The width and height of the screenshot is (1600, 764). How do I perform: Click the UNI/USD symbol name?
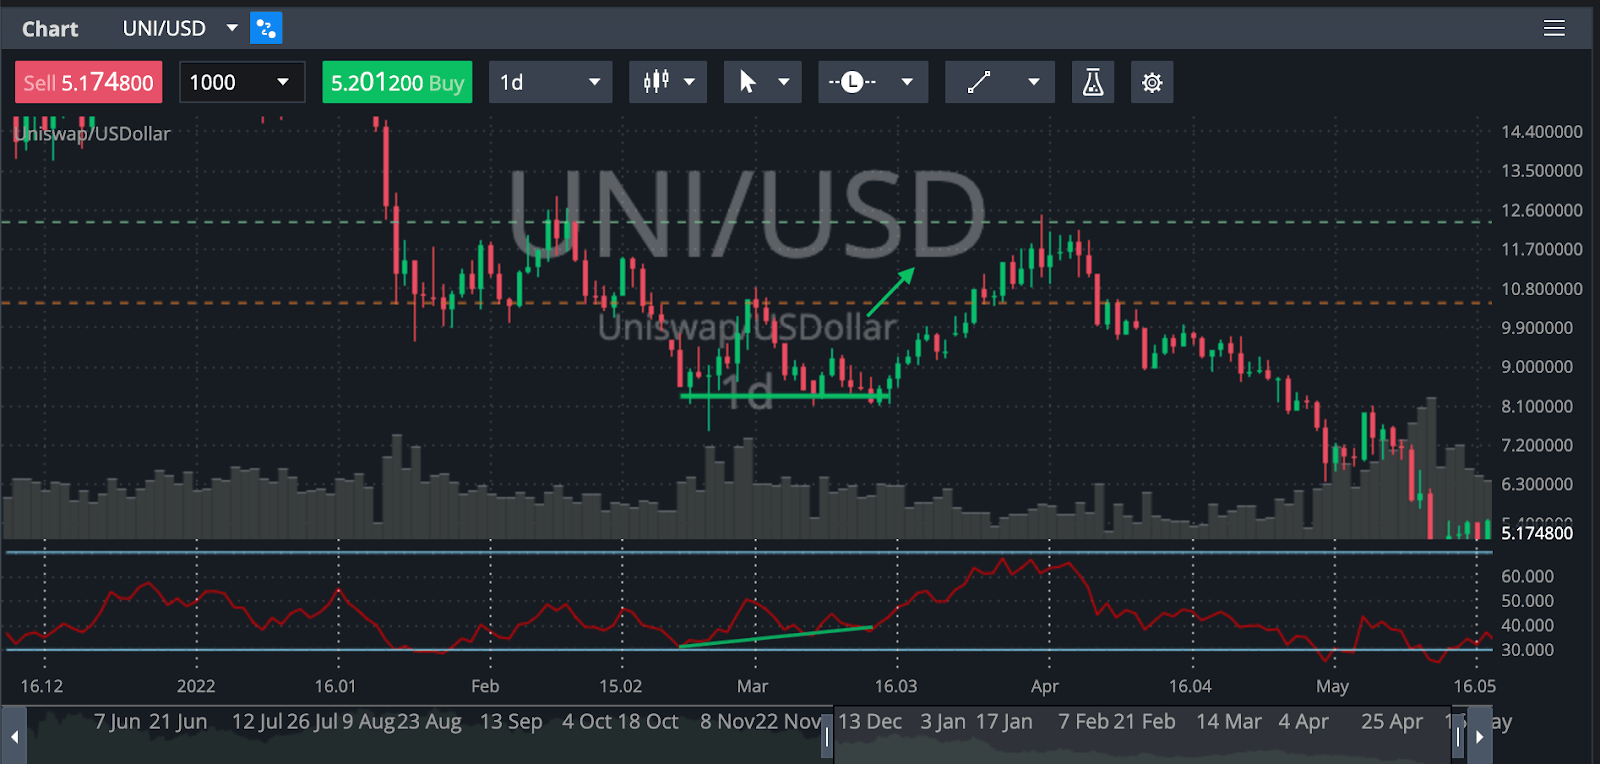click(x=164, y=28)
